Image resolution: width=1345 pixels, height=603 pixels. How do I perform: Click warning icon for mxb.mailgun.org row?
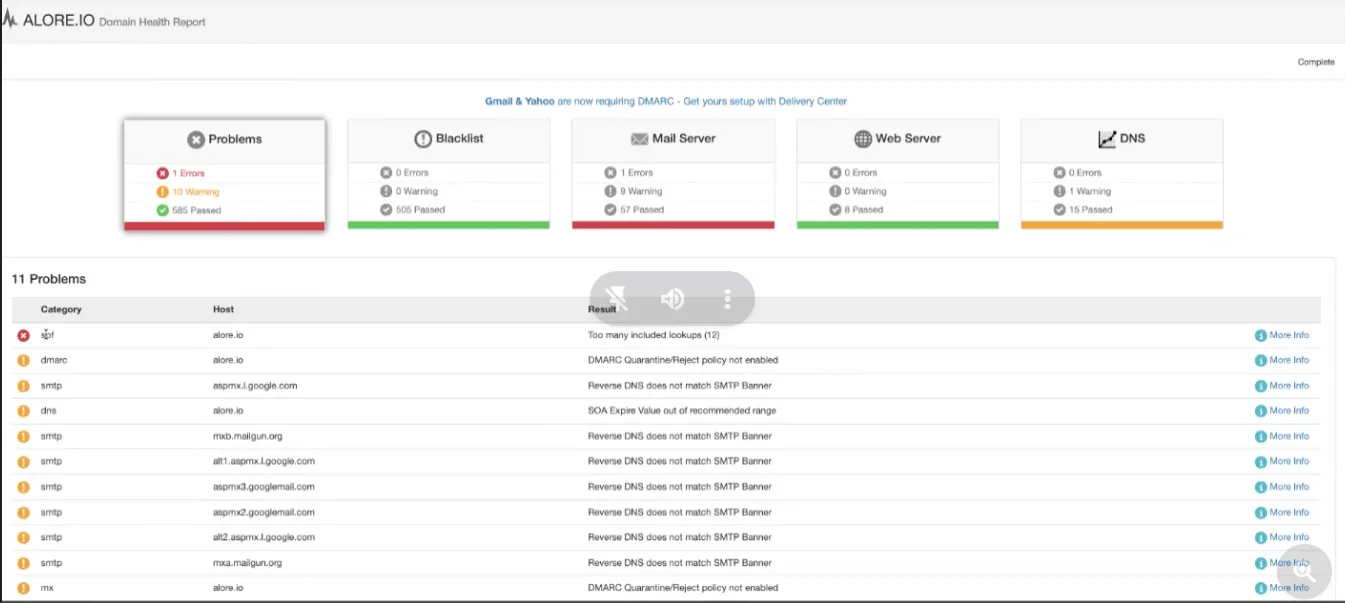click(24, 436)
